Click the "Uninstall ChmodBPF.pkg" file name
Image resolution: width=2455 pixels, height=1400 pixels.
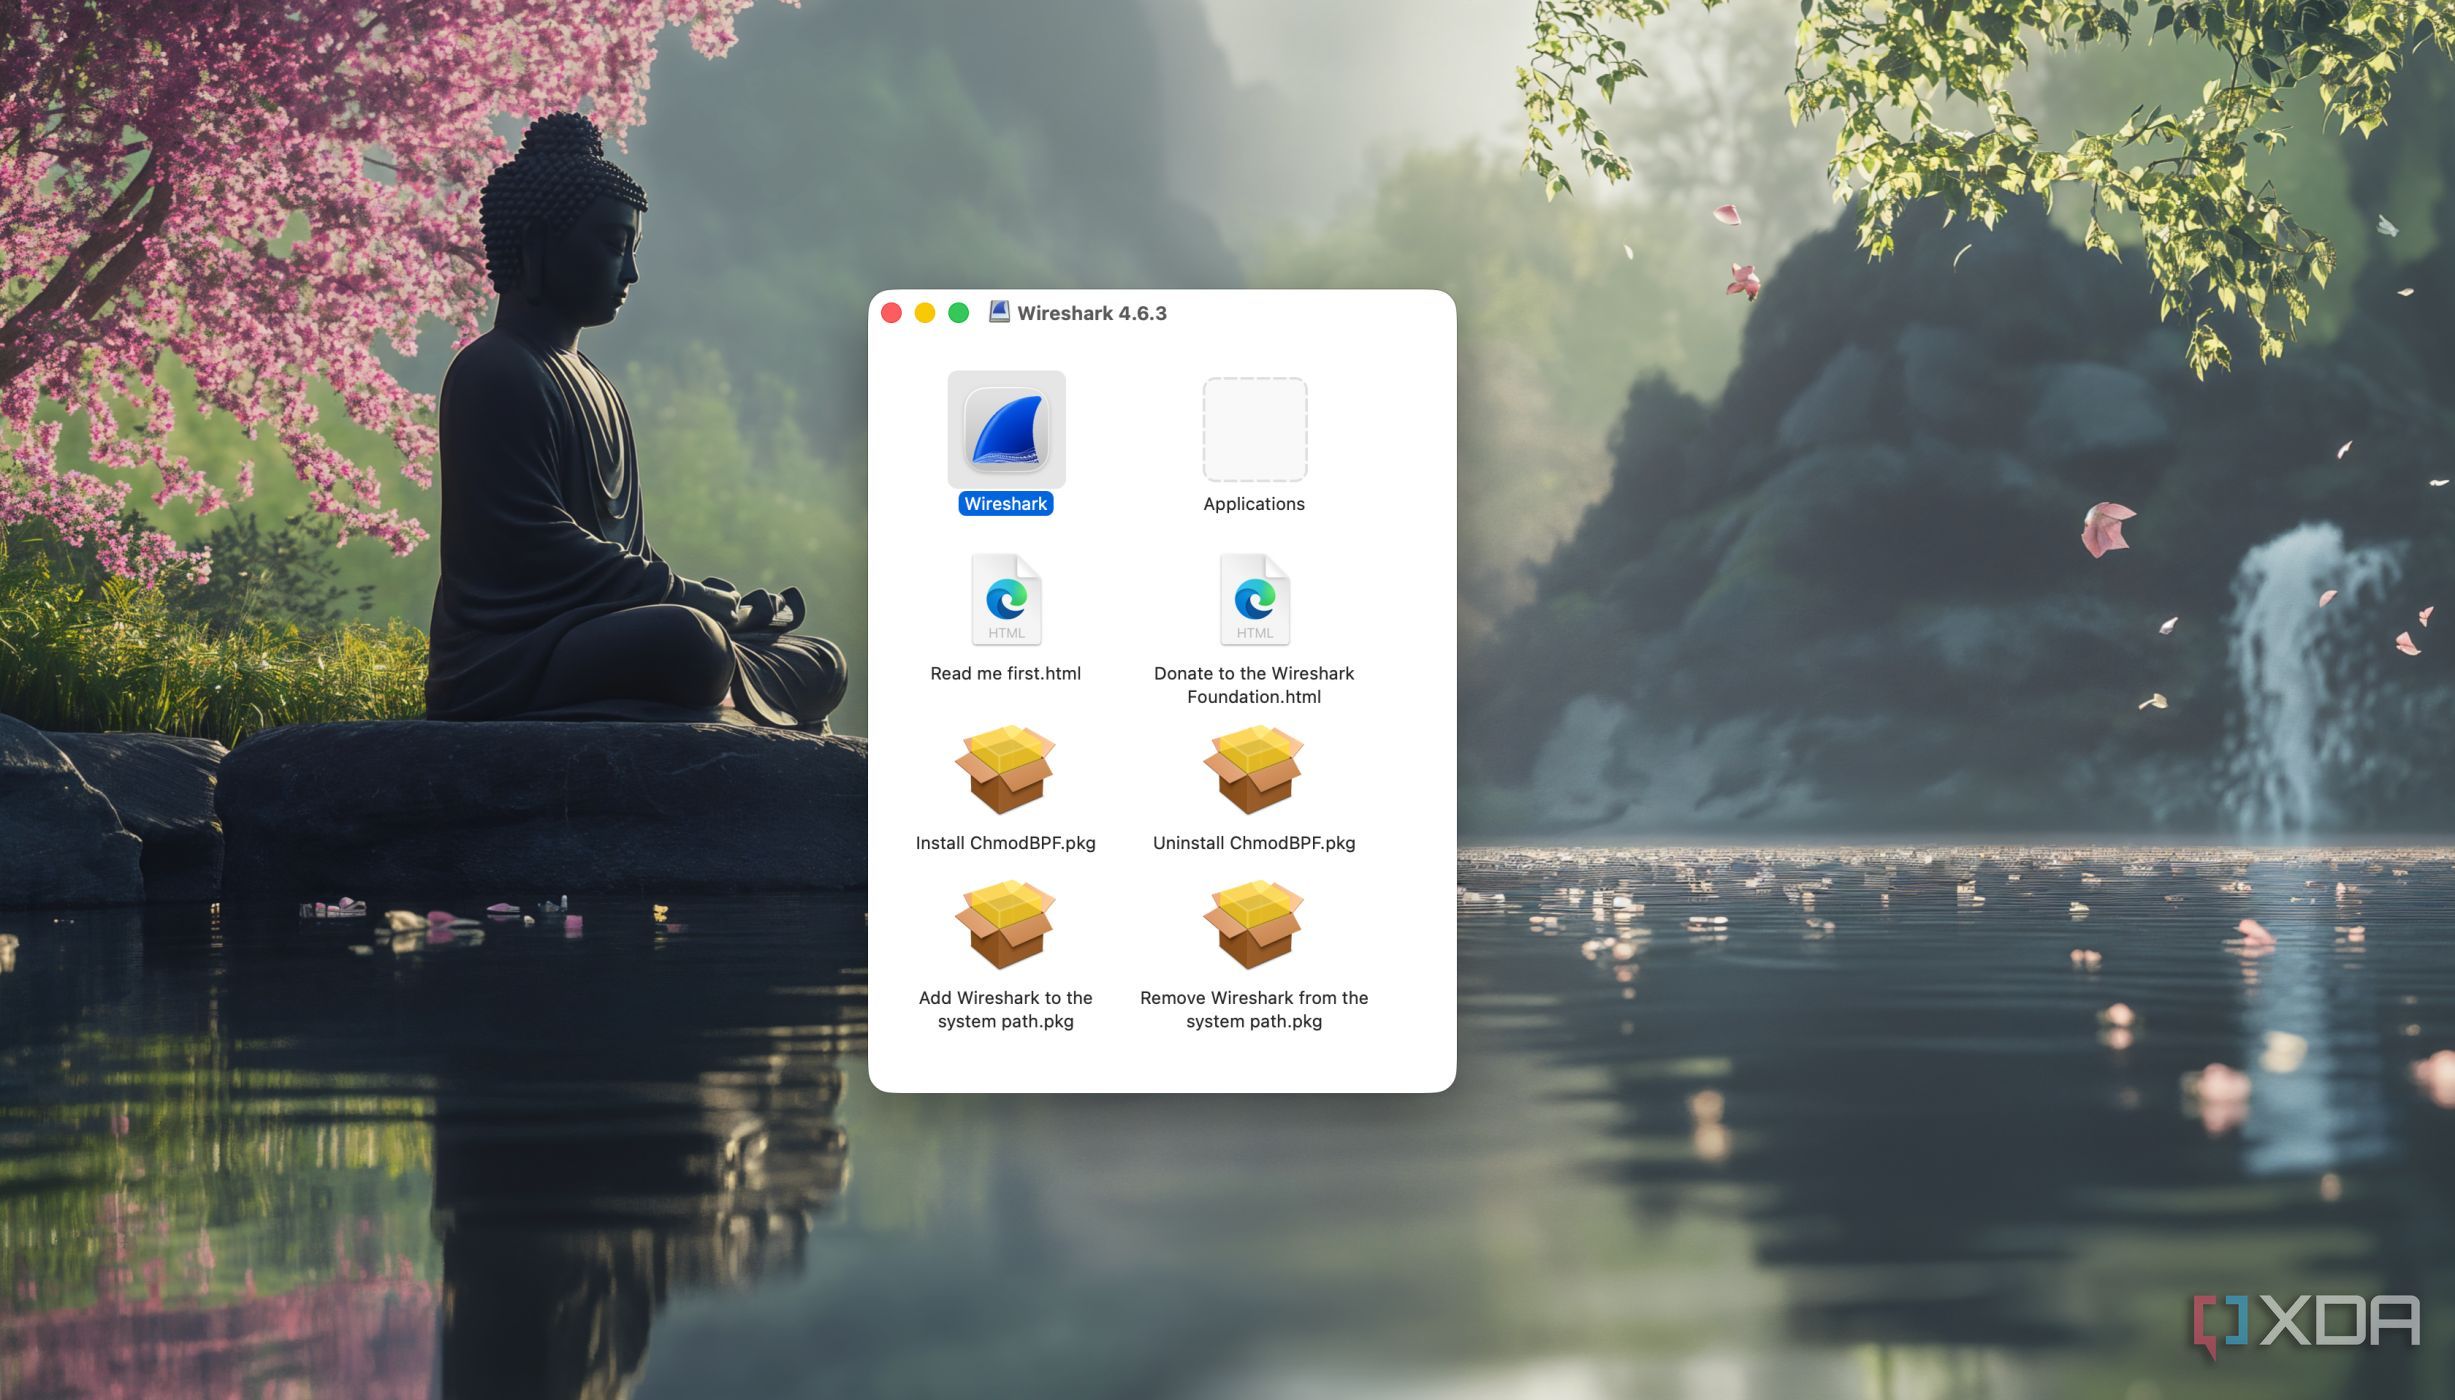[x=1254, y=843]
